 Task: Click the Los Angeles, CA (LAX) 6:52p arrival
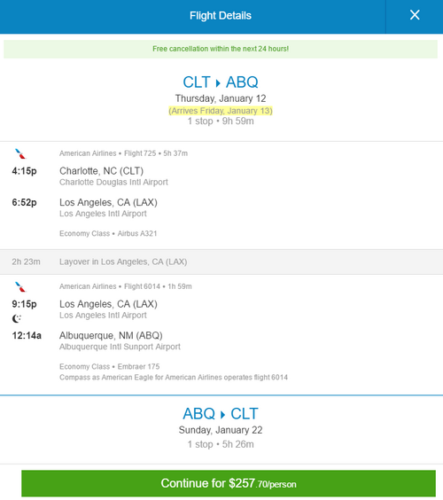108,203
